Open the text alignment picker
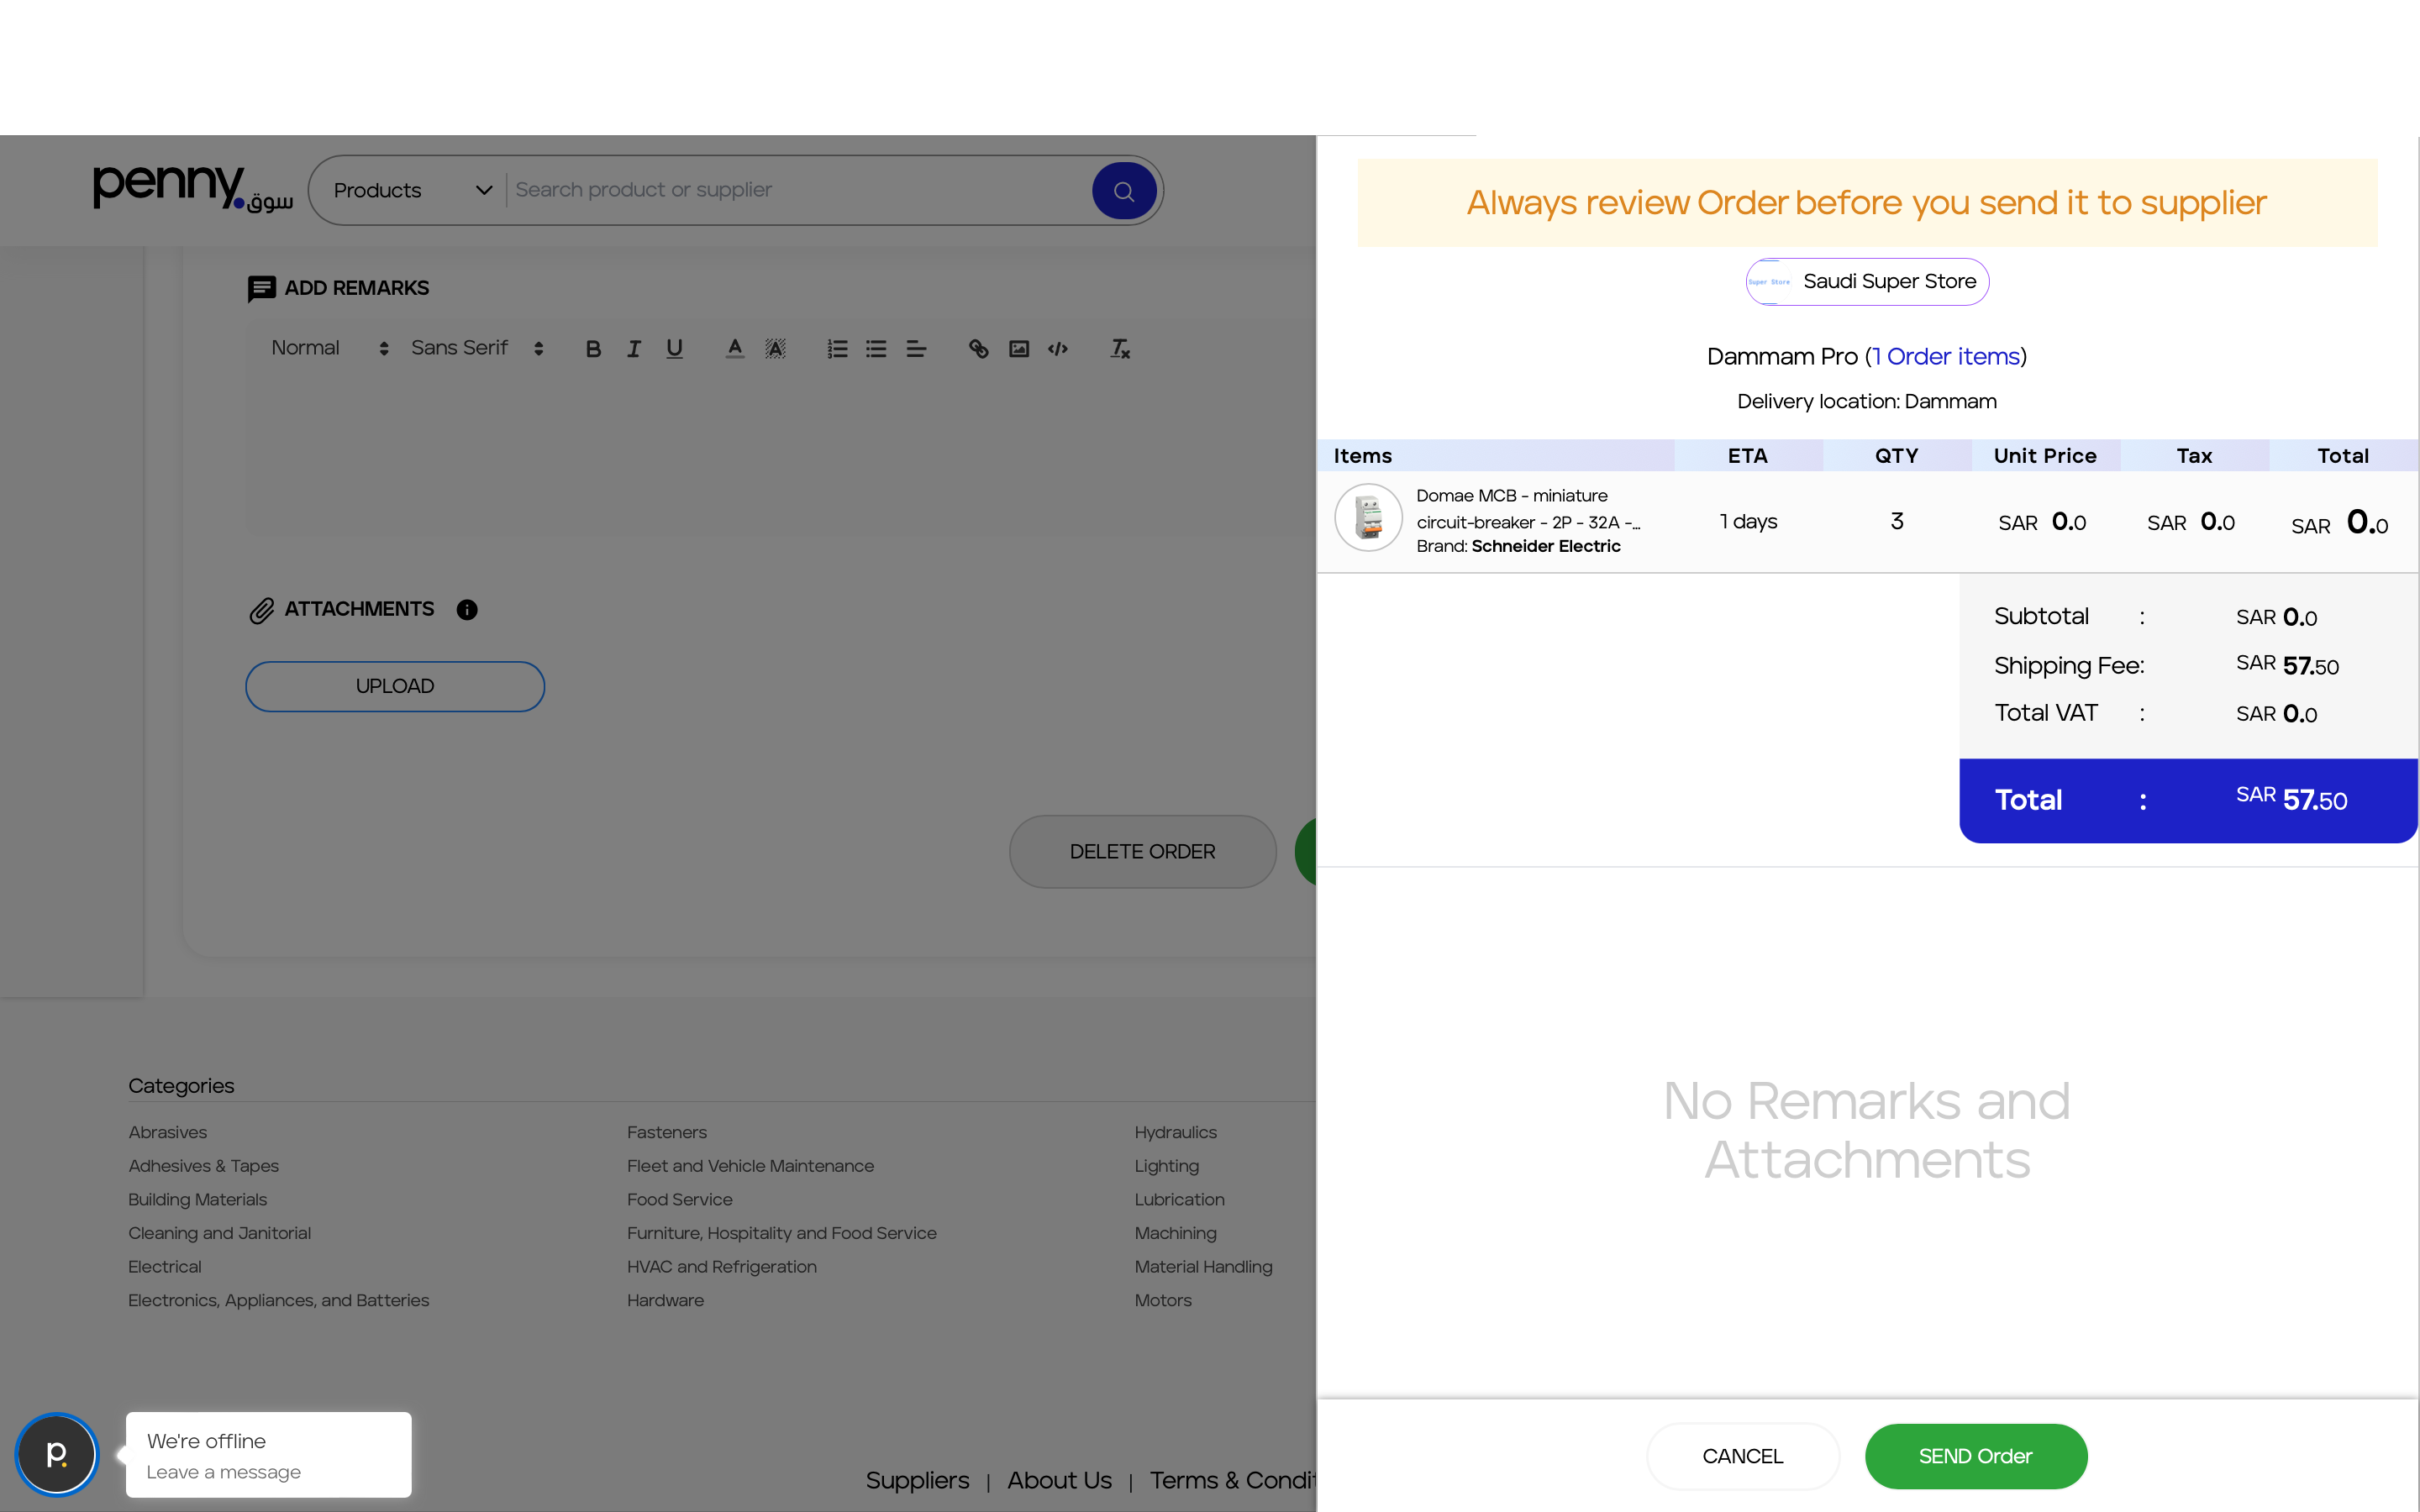The width and height of the screenshot is (2420, 1512). (916, 349)
